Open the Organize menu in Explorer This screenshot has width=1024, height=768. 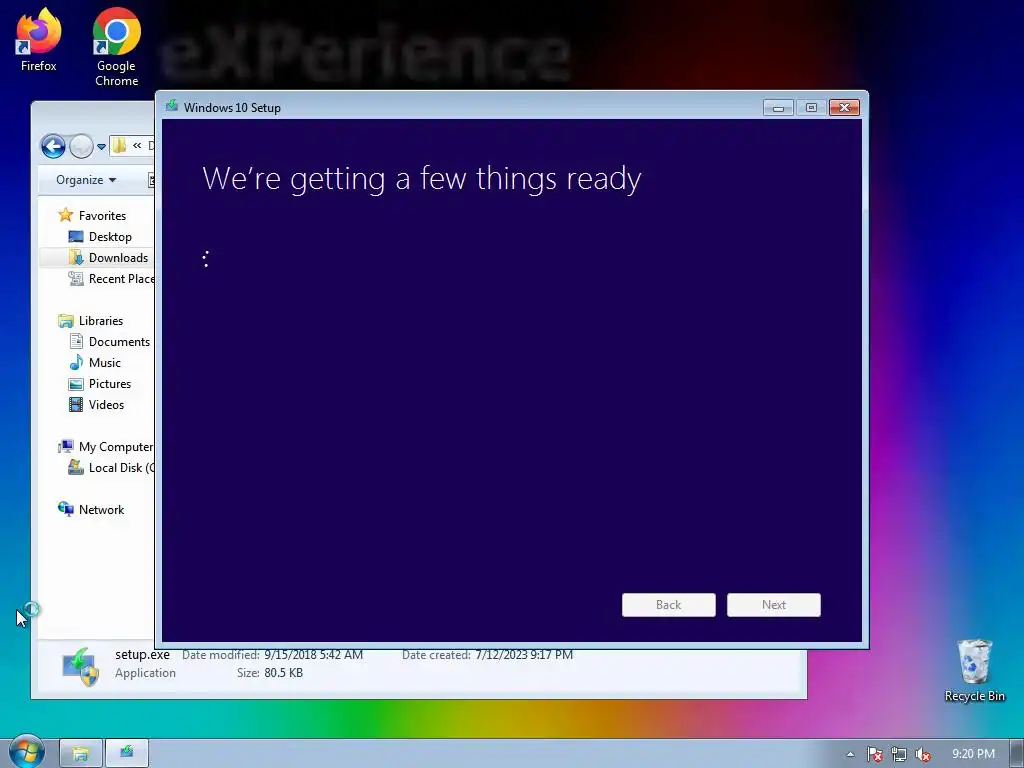[86, 180]
